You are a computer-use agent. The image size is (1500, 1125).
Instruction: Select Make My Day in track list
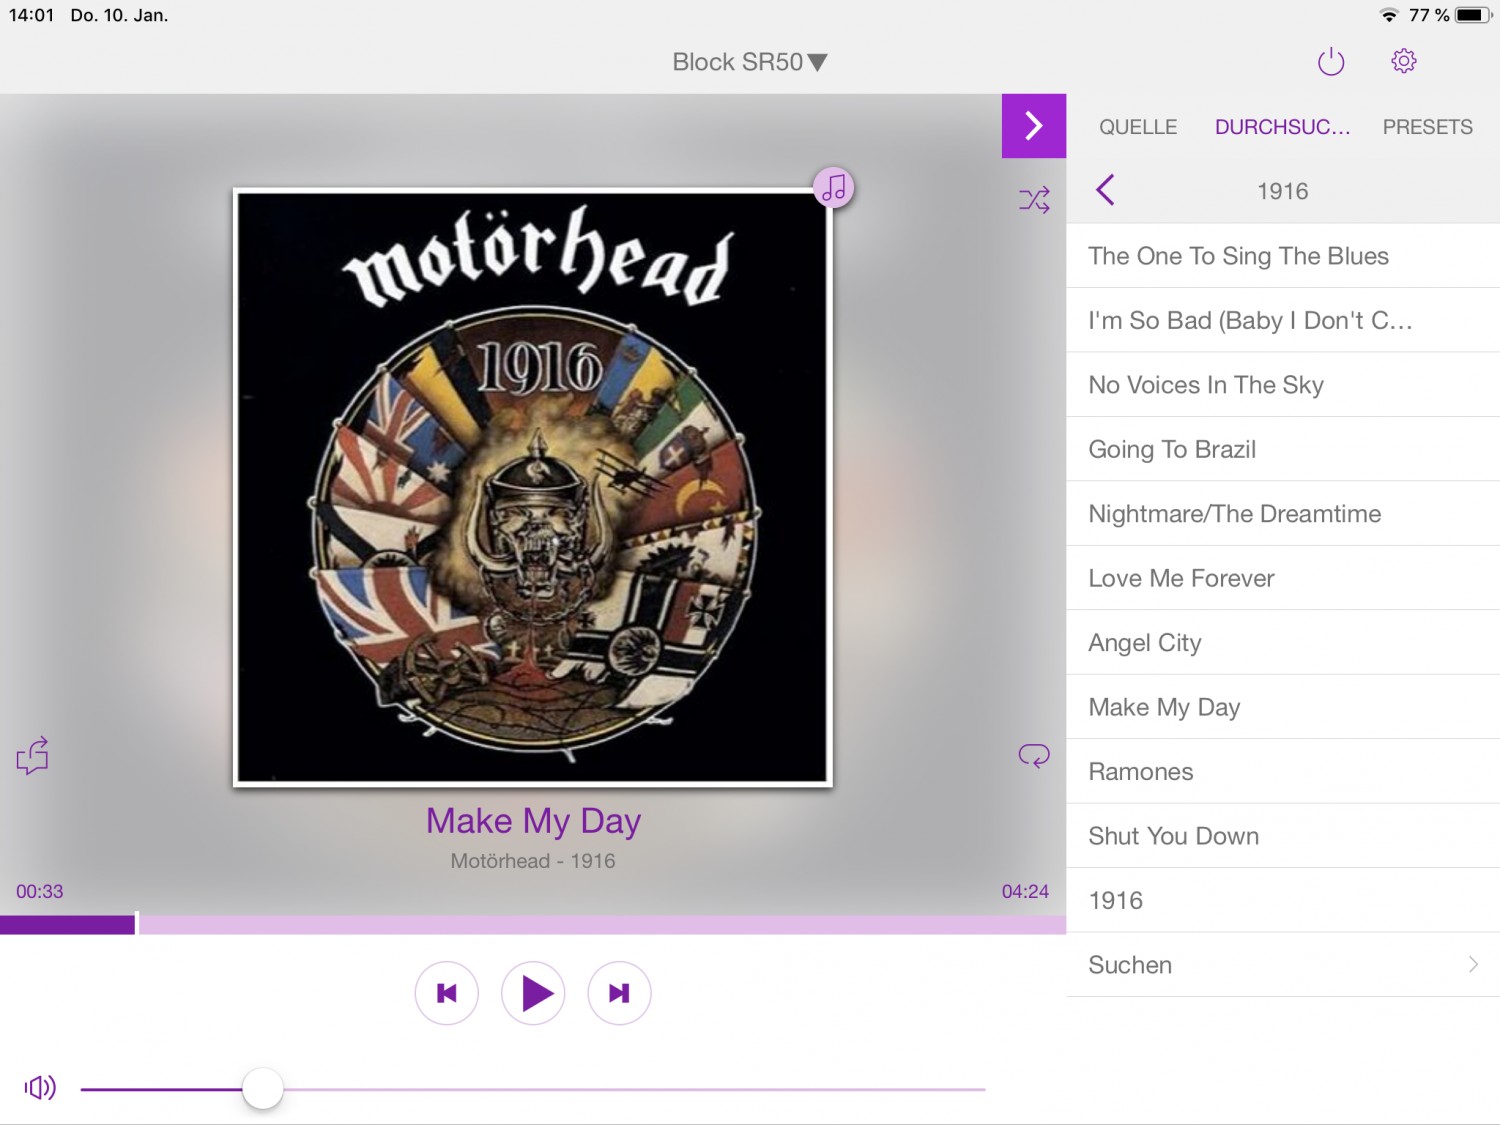[1283, 707]
